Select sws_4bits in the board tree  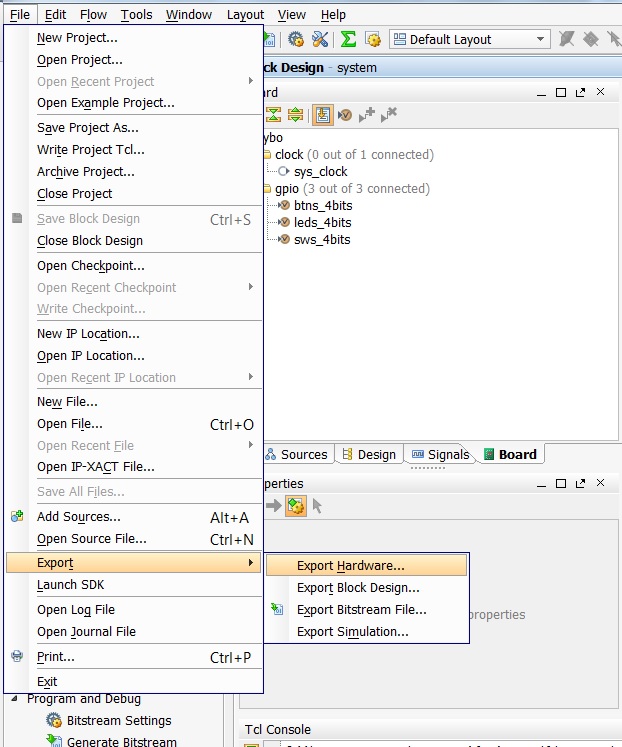tap(322, 240)
